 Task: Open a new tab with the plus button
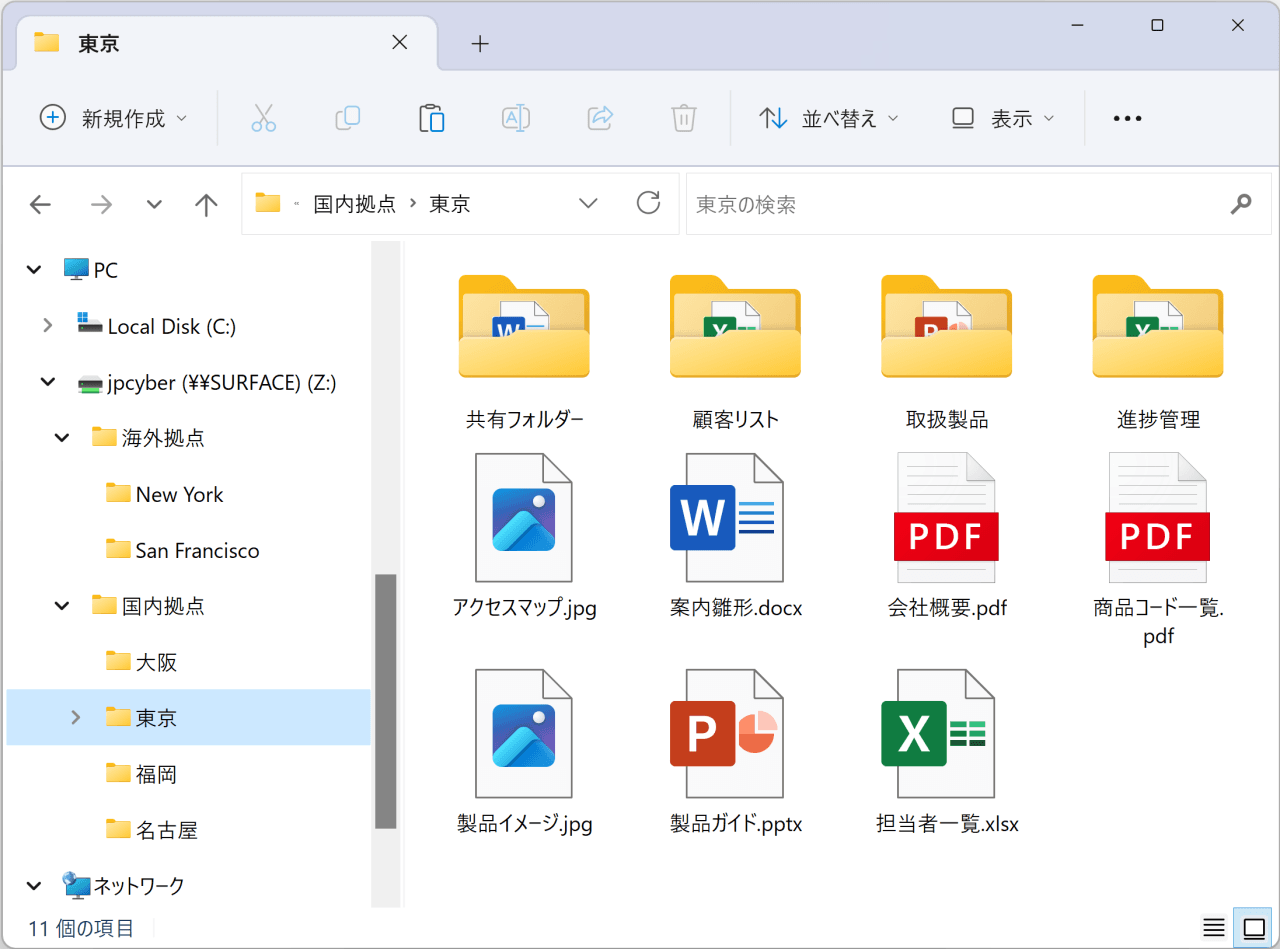(x=480, y=43)
